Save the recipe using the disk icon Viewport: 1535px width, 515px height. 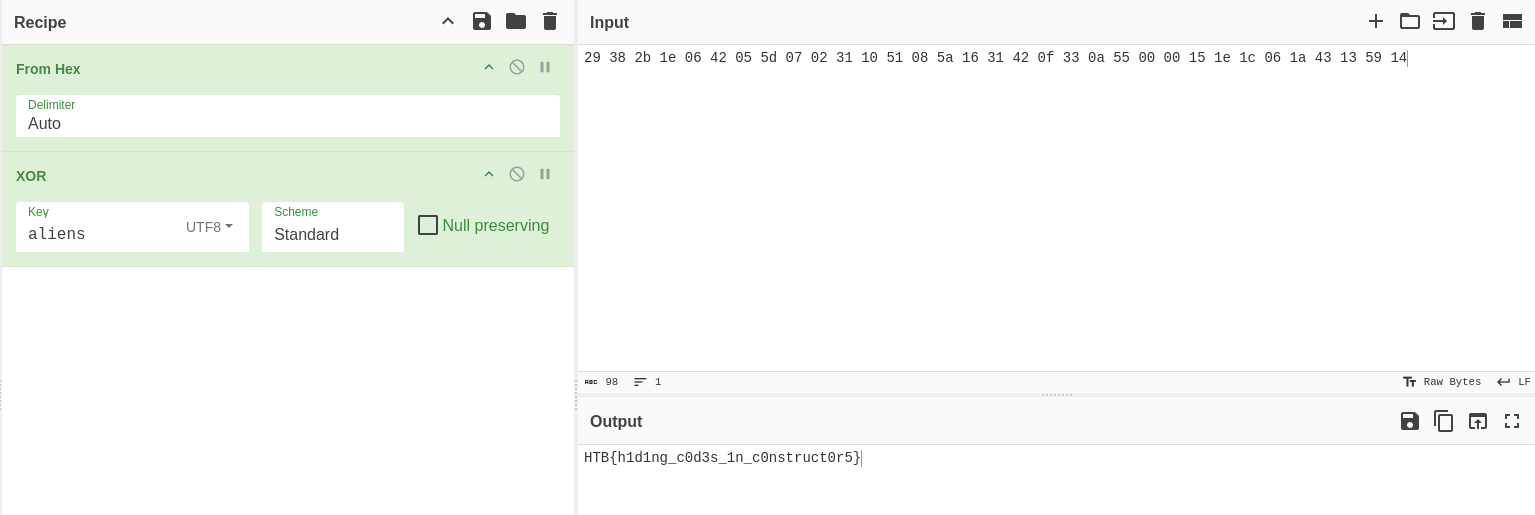(x=482, y=21)
